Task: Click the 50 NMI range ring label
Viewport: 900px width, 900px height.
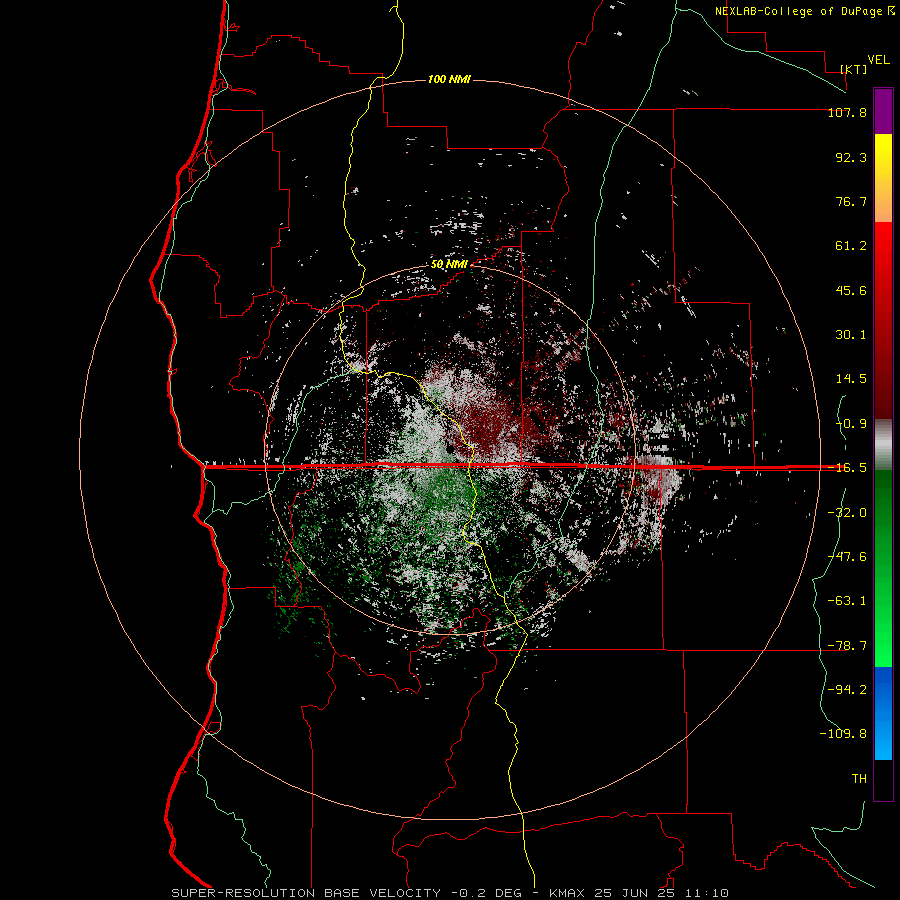Action: click(x=449, y=264)
